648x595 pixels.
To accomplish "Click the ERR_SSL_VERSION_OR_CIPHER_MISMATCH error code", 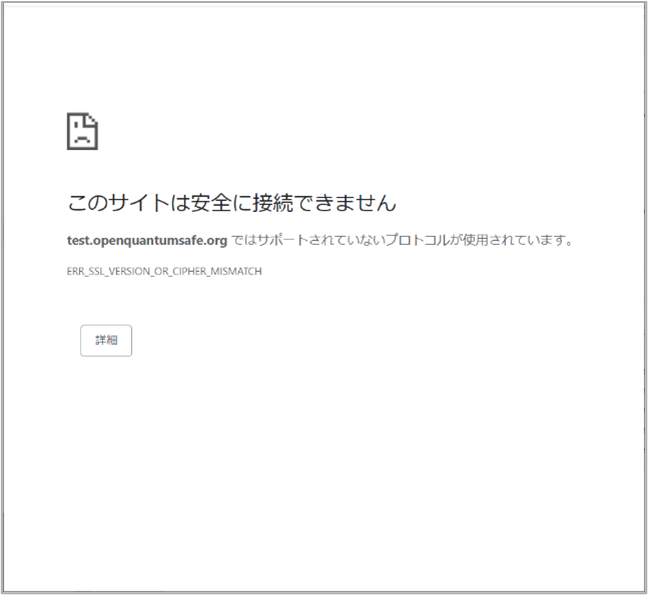I will (x=164, y=271).
